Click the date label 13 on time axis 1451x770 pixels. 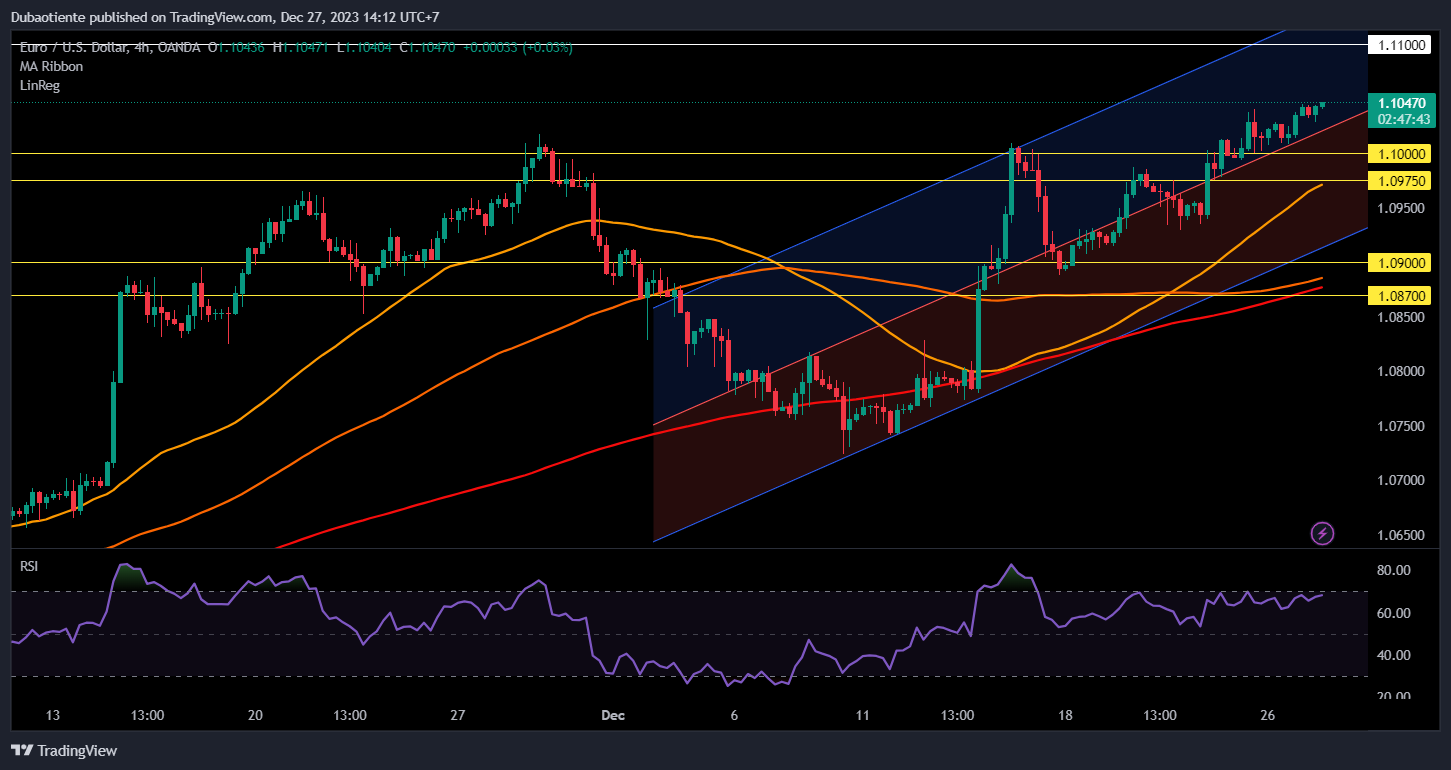tap(53, 716)
